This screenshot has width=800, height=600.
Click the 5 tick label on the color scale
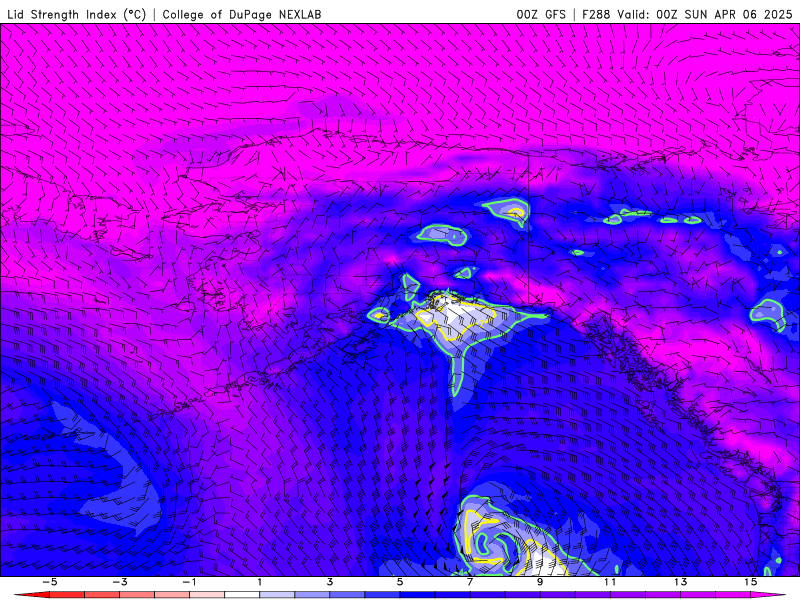[x=399, y=582]
